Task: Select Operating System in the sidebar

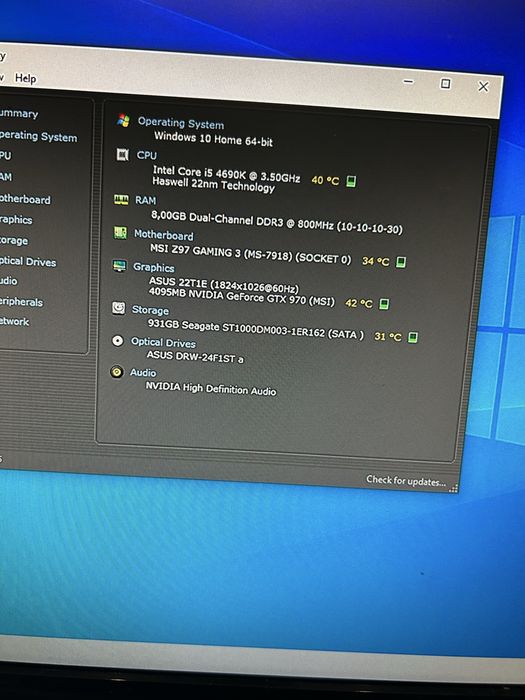Action: 38,136
